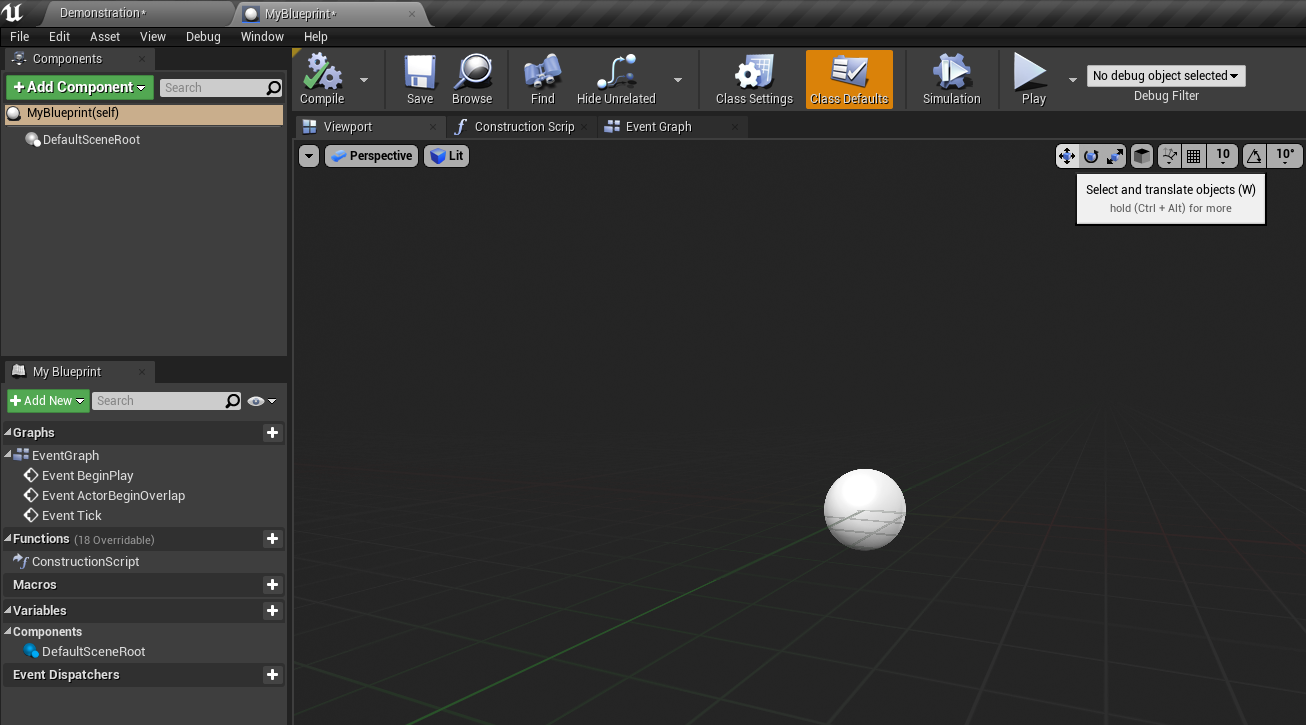Select the Viewport tab

[x=371, y=127]
